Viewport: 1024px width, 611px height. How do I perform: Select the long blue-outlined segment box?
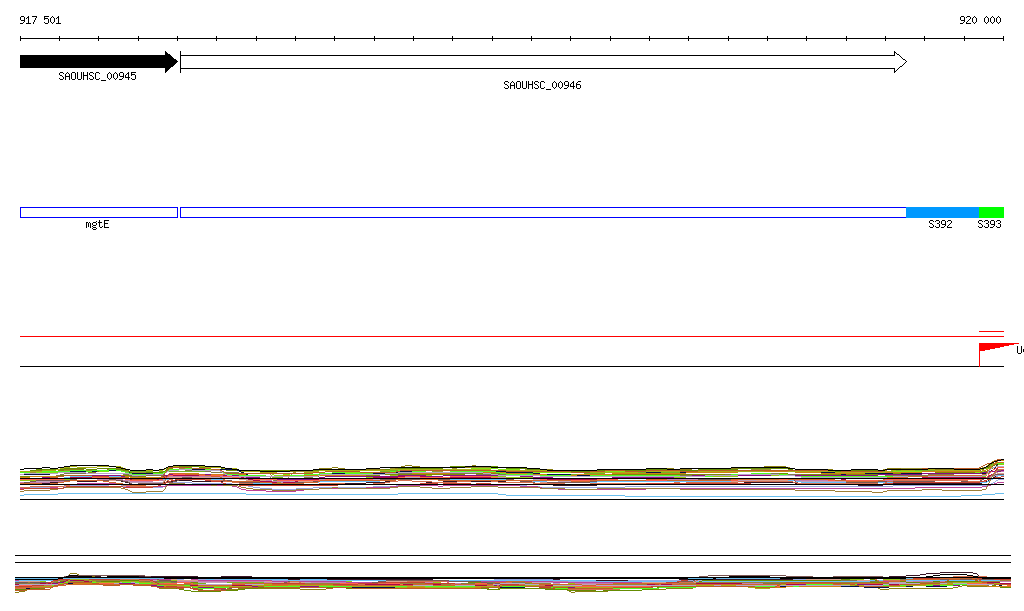pos(542,212)
